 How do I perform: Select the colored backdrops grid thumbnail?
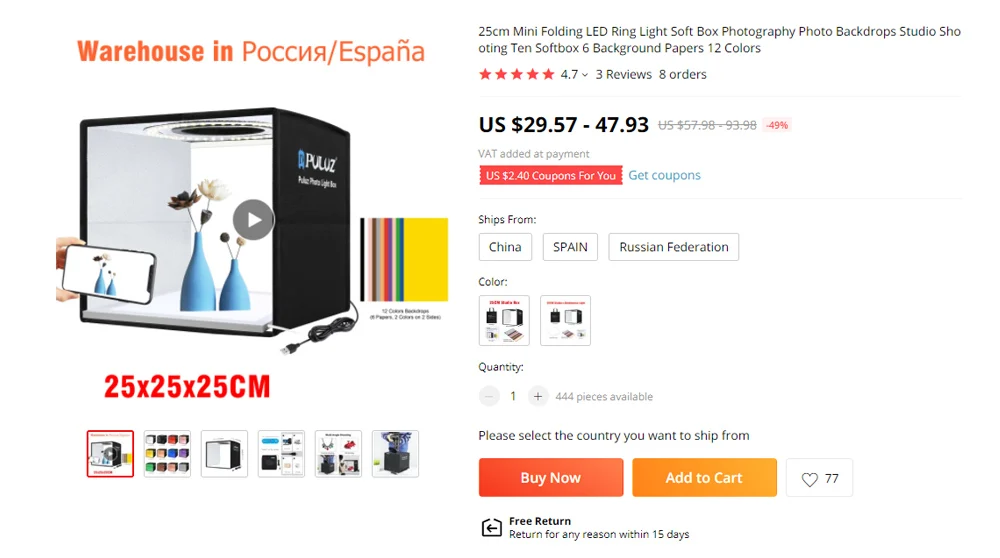click(x=167, y=454)
